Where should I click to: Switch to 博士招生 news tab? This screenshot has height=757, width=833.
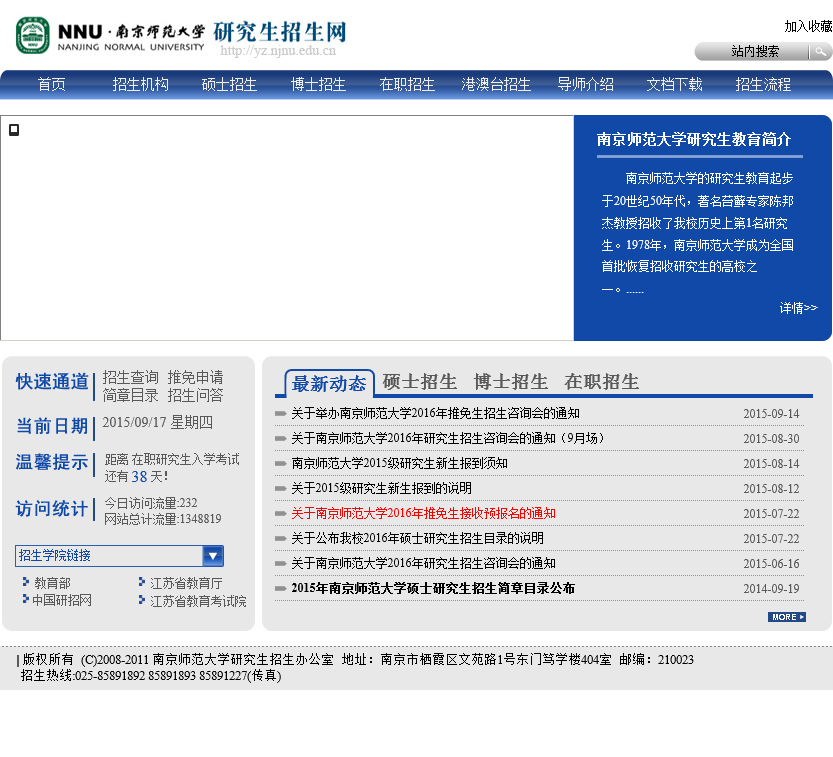511,382
